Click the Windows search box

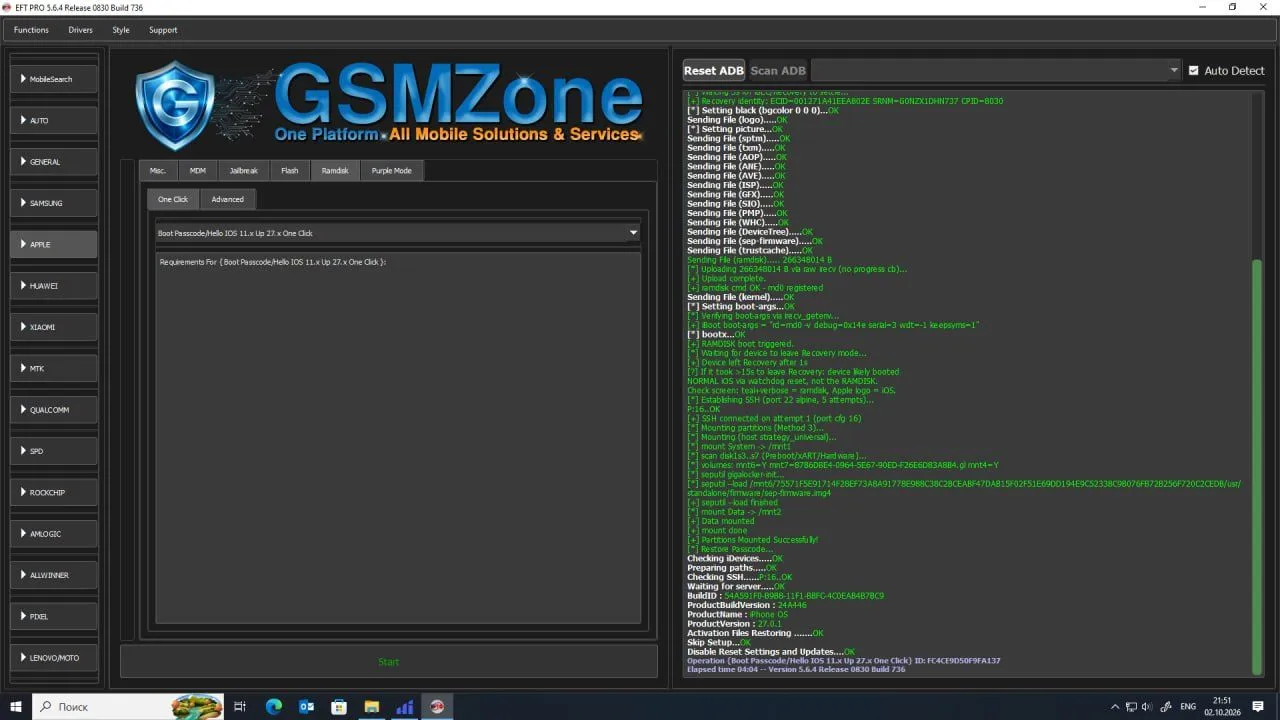click(127, 706)
